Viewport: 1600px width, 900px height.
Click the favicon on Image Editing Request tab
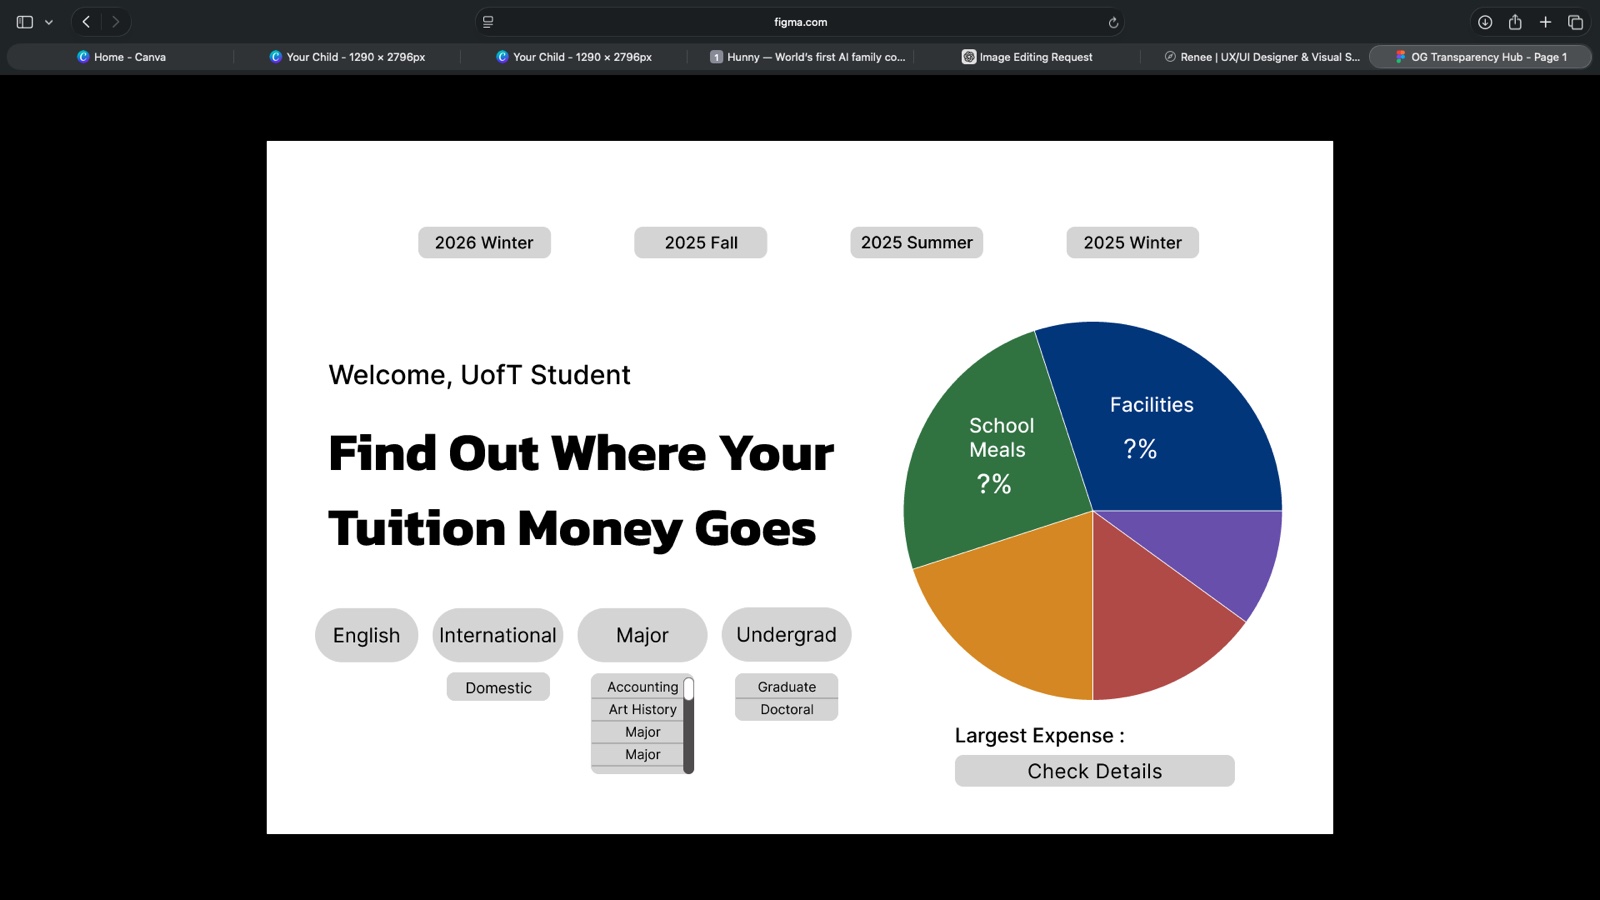969,57
